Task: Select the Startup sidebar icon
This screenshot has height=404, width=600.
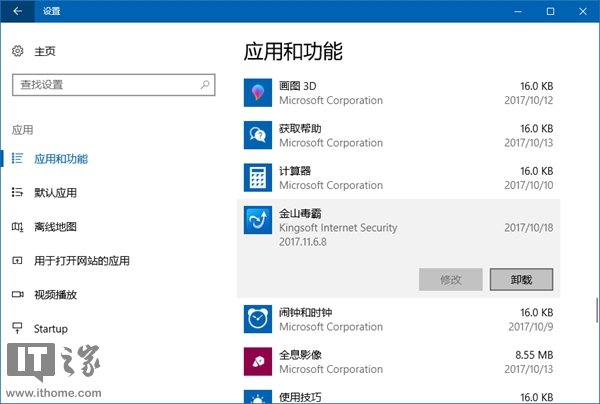Action: tap(17, 328)
